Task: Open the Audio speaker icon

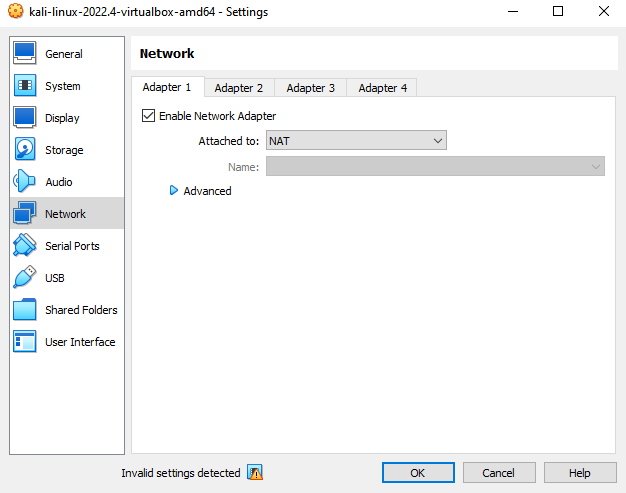Action: [25, 182]
